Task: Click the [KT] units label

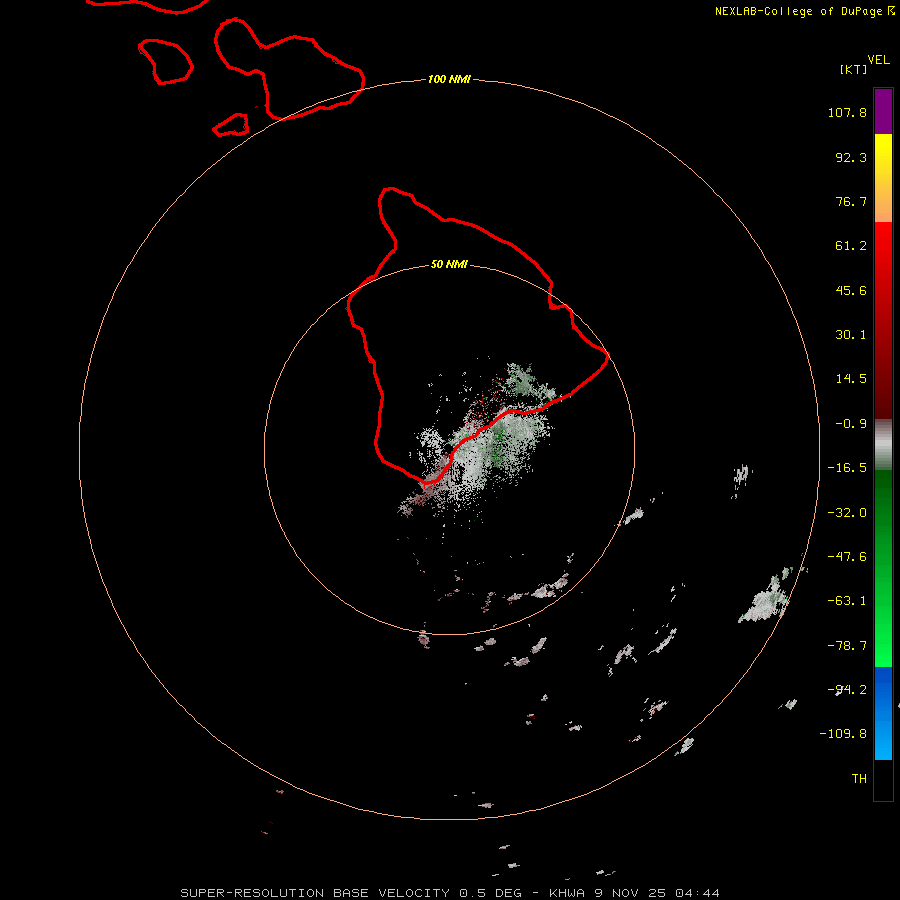Action: pyautogui.click(x=854, y=69)
